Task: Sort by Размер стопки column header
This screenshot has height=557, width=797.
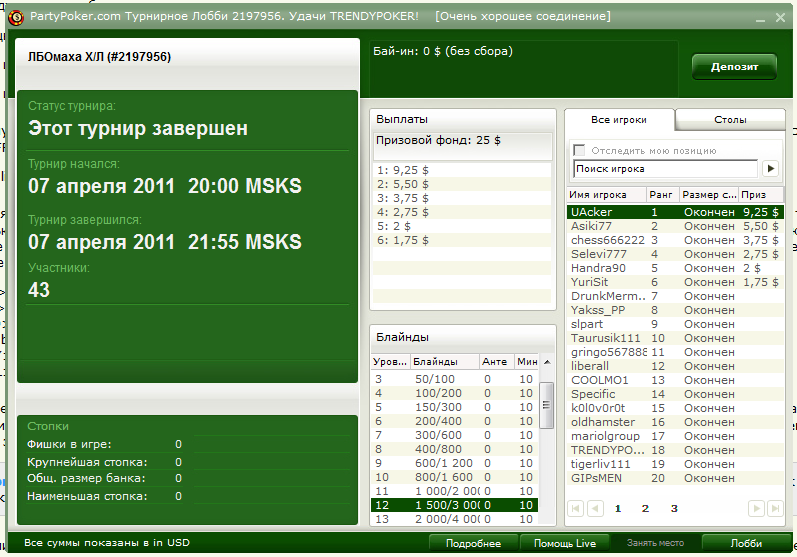Action: point(709,195)
